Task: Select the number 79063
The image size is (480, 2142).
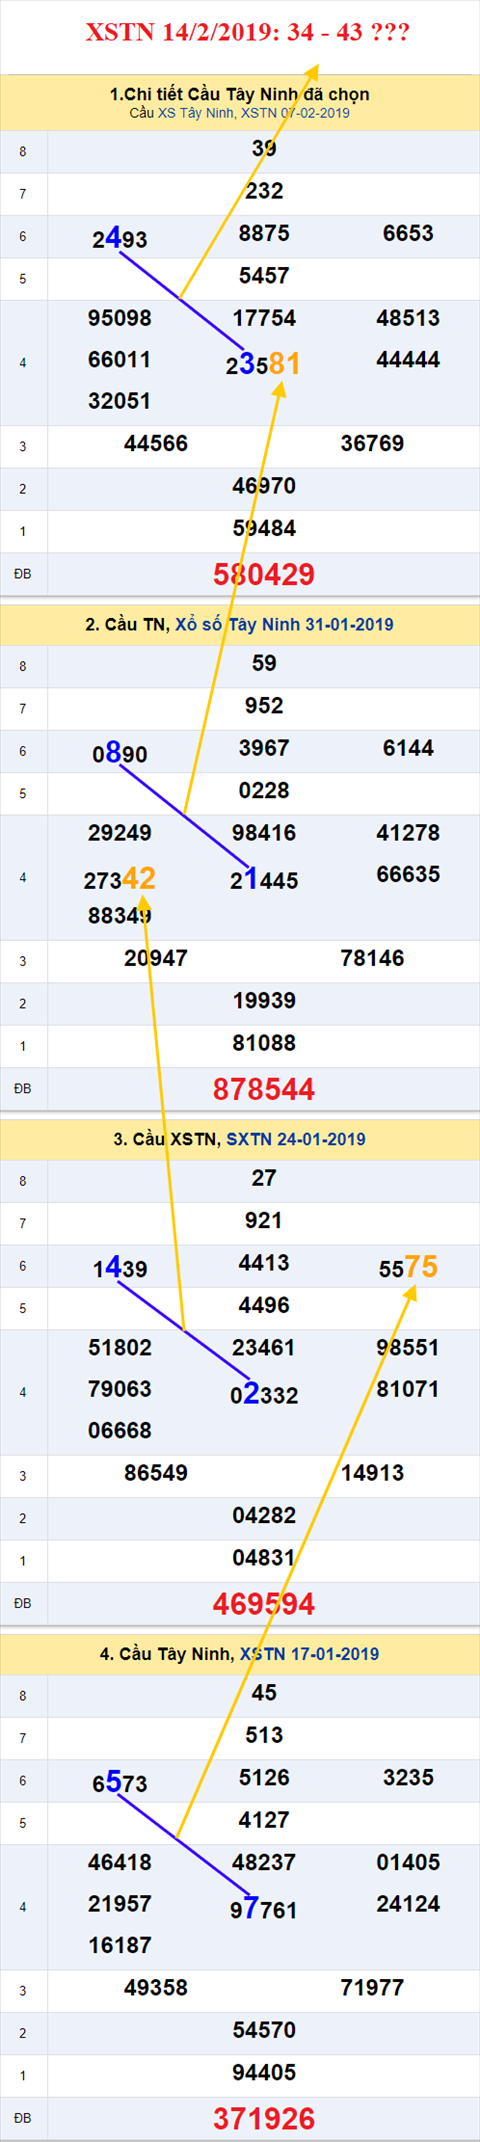Action: [x=120, y=1389]
